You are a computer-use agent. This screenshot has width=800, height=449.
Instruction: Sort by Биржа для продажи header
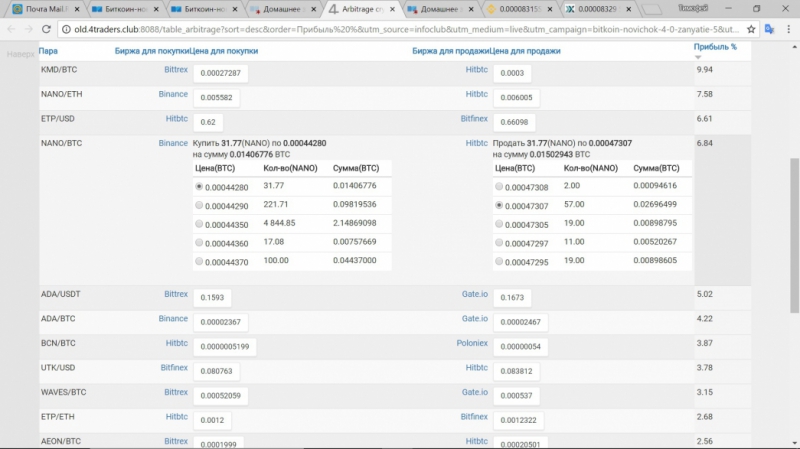(x=451, y=51)
